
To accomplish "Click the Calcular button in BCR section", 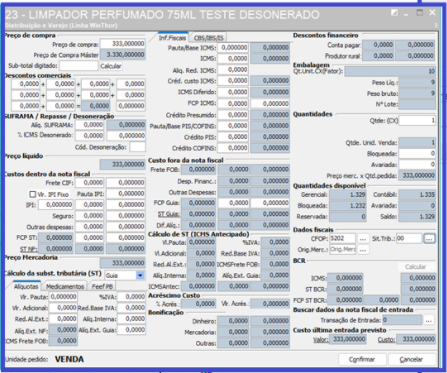I will point(415,266).
